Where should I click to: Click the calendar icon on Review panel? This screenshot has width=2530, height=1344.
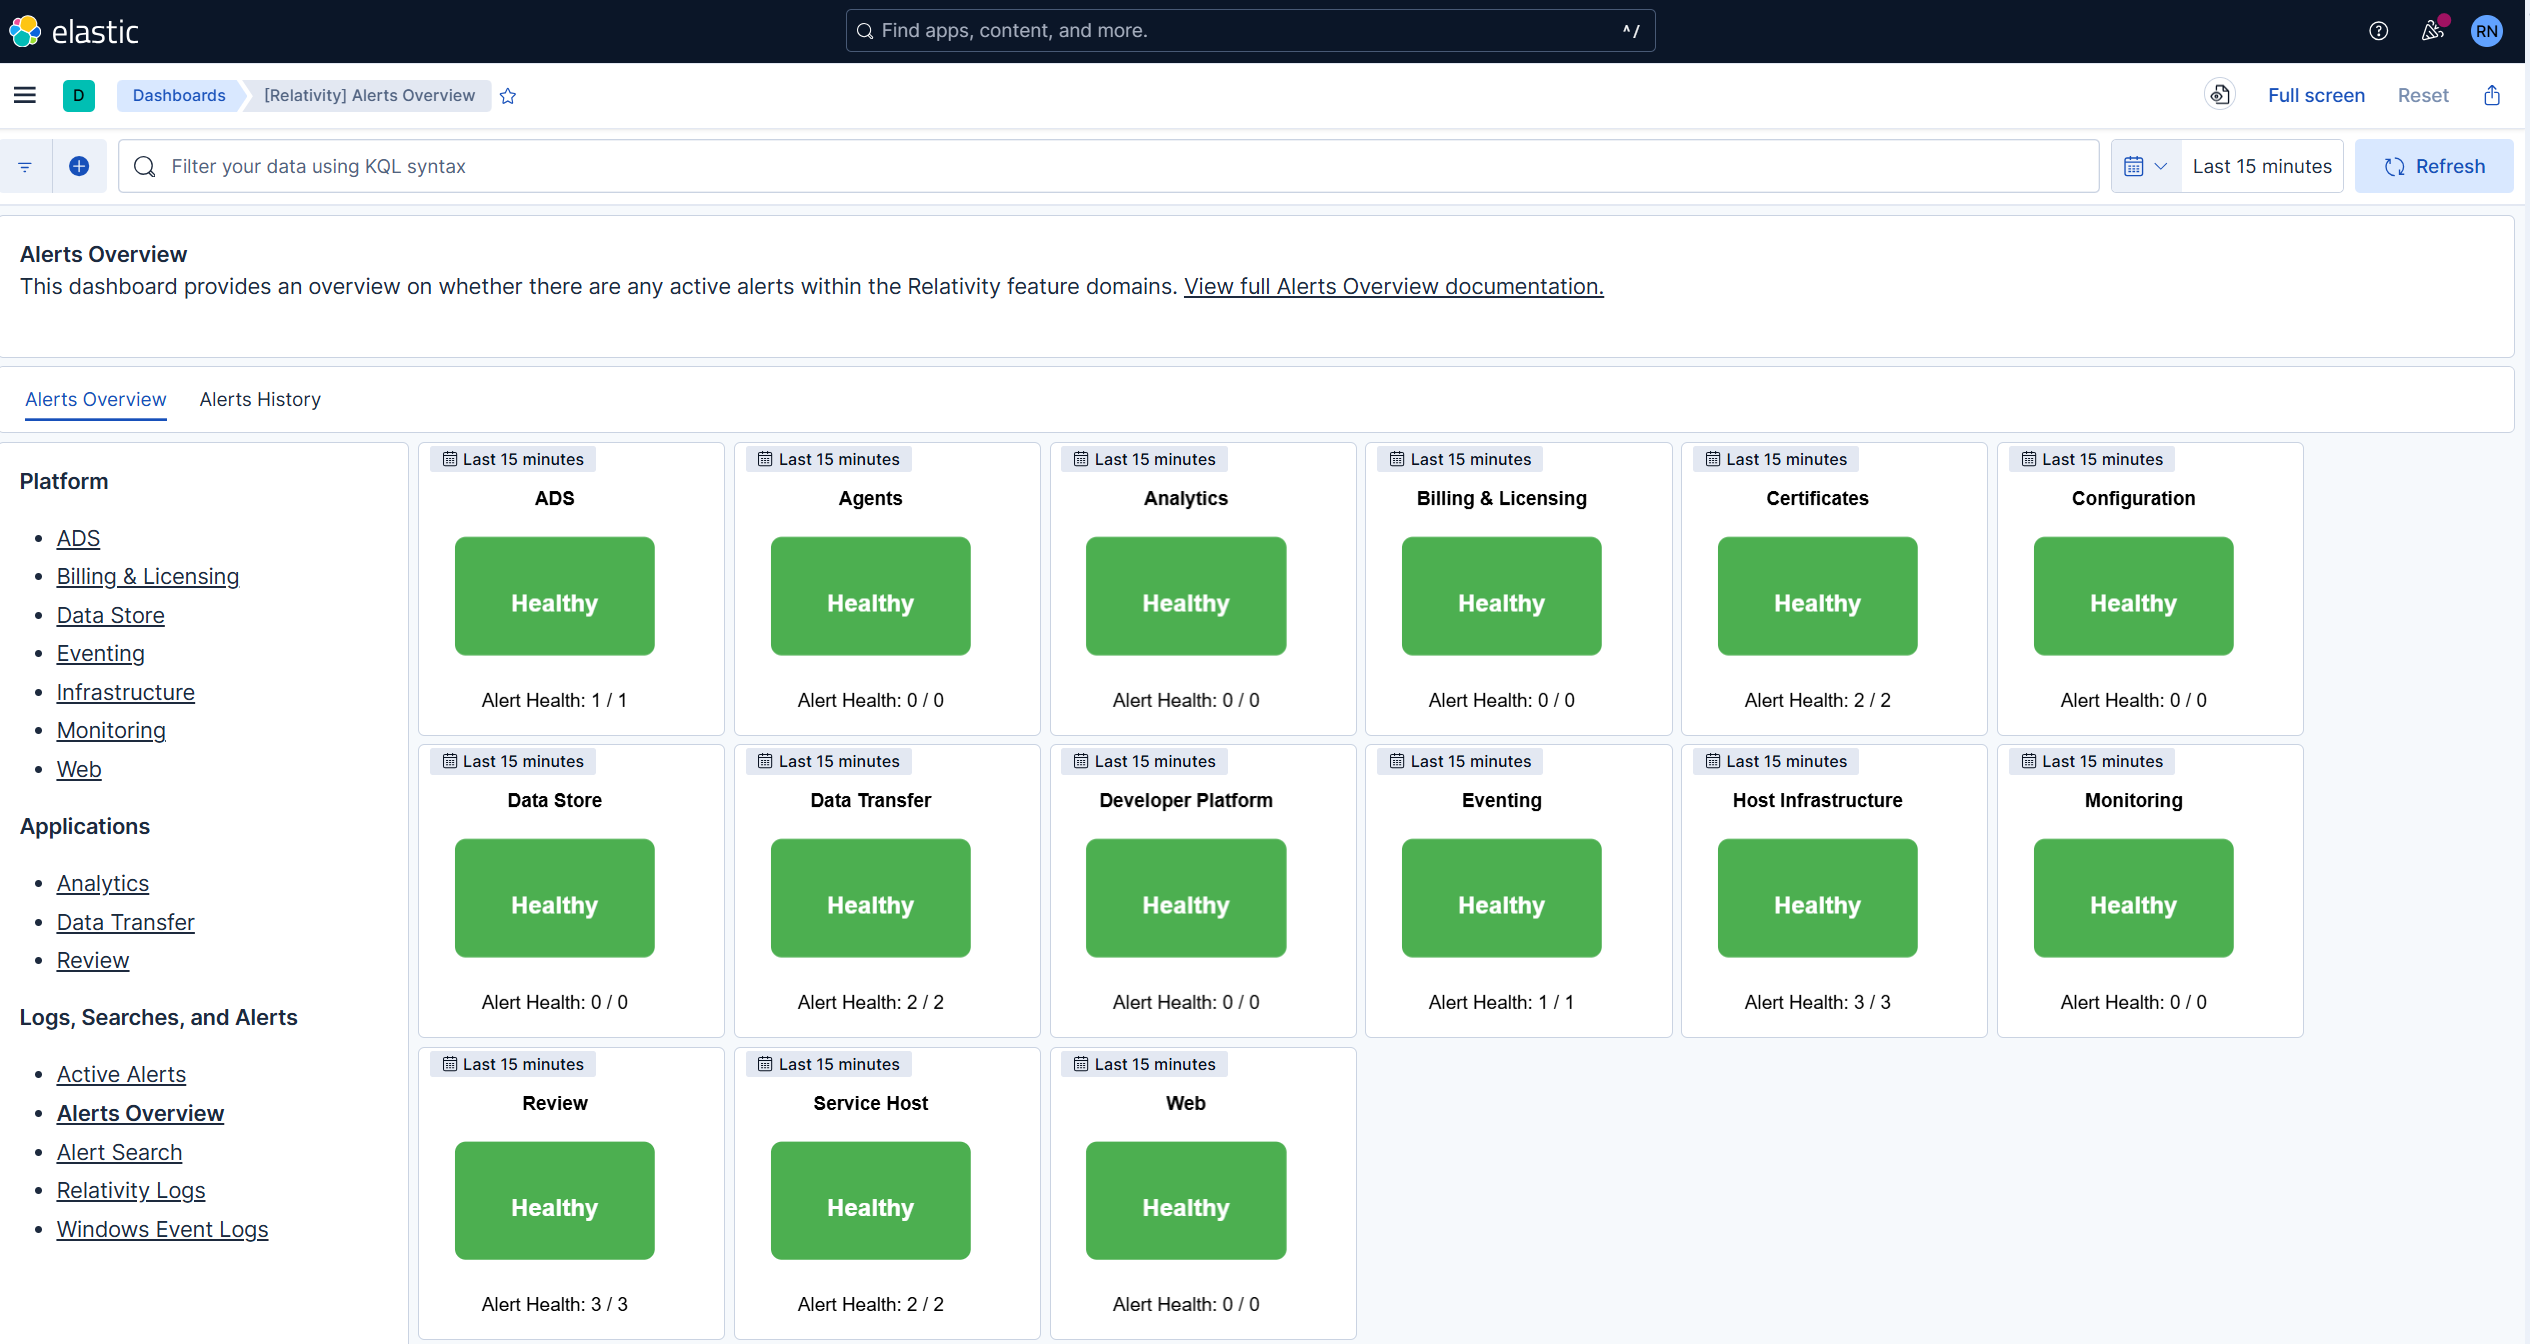[450, 1064]
